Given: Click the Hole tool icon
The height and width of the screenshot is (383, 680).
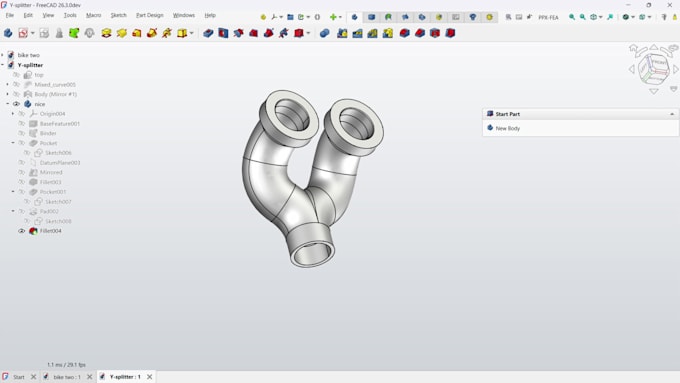Looking at the screenshot, I should [x=223, y=33].
